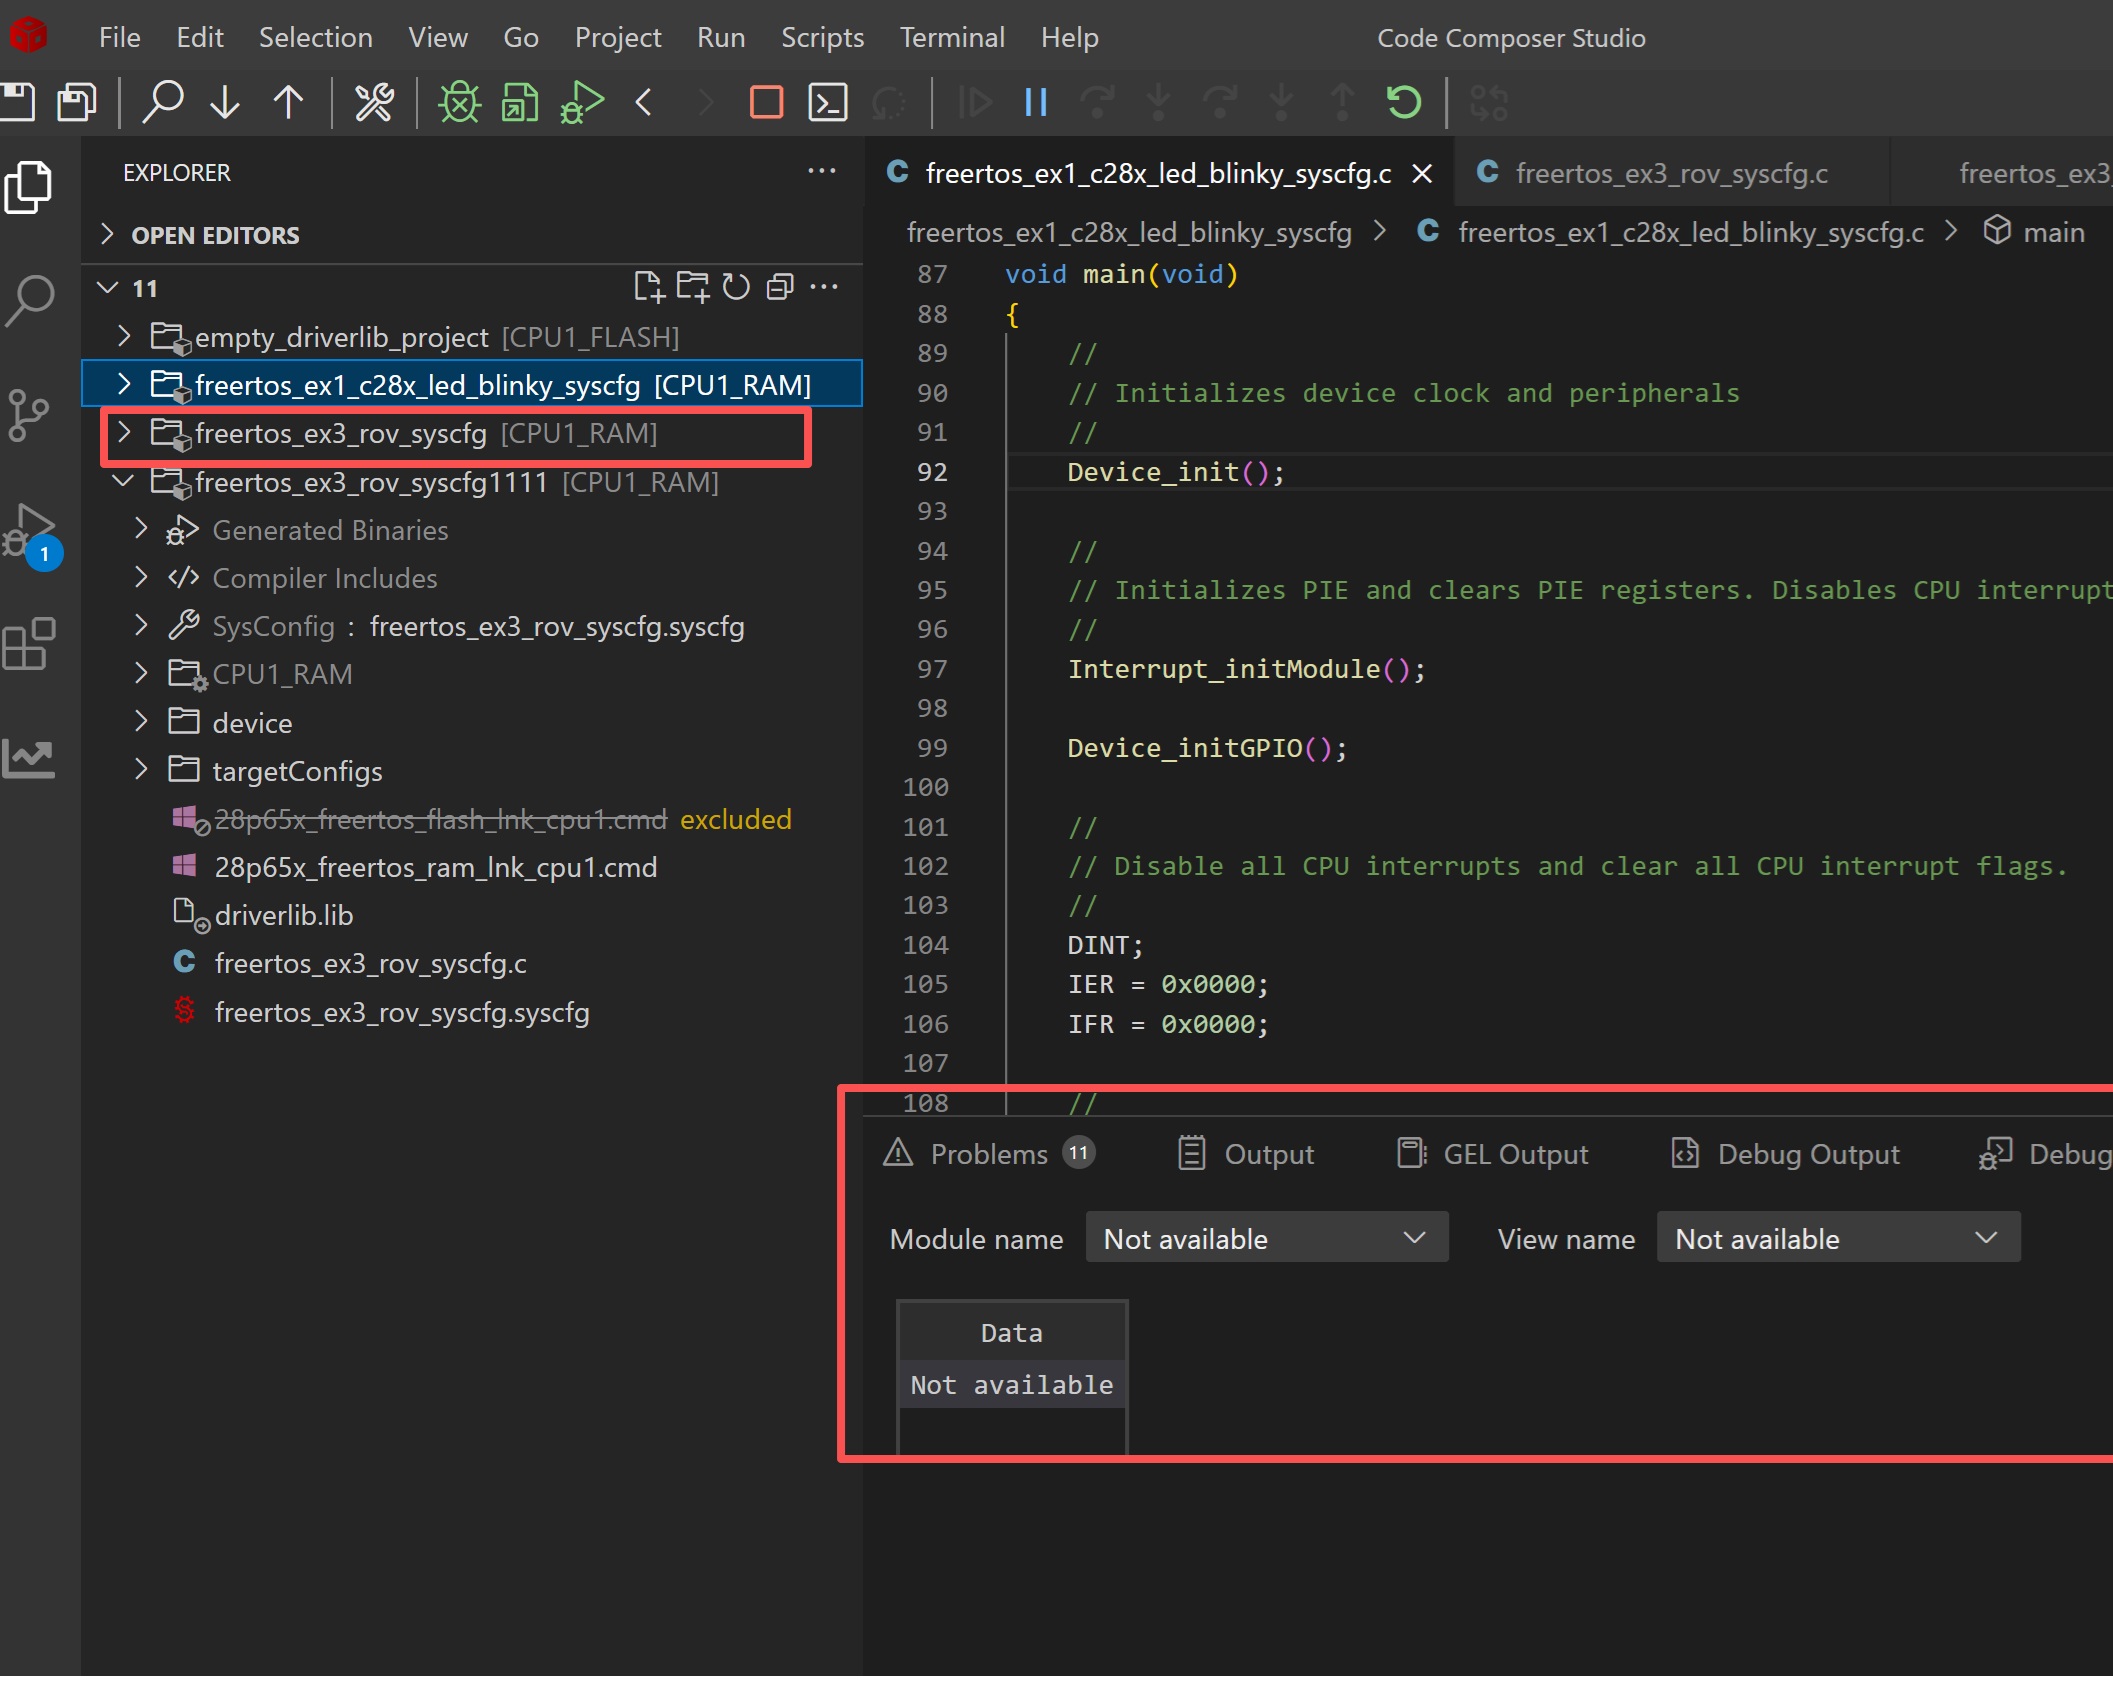The image size is (2113, 1706).
Task: Go to previous match with up arrow
Action: 289,102
